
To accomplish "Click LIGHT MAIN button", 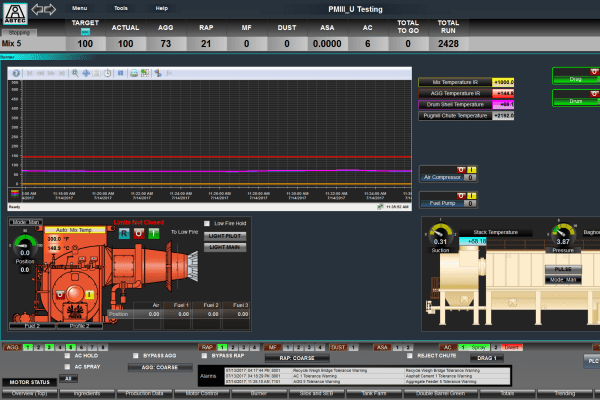I will [225, 247].
